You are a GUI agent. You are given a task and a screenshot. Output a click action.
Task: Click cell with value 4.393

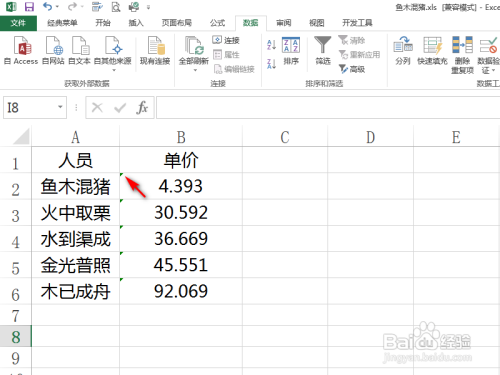pos(181,186)
